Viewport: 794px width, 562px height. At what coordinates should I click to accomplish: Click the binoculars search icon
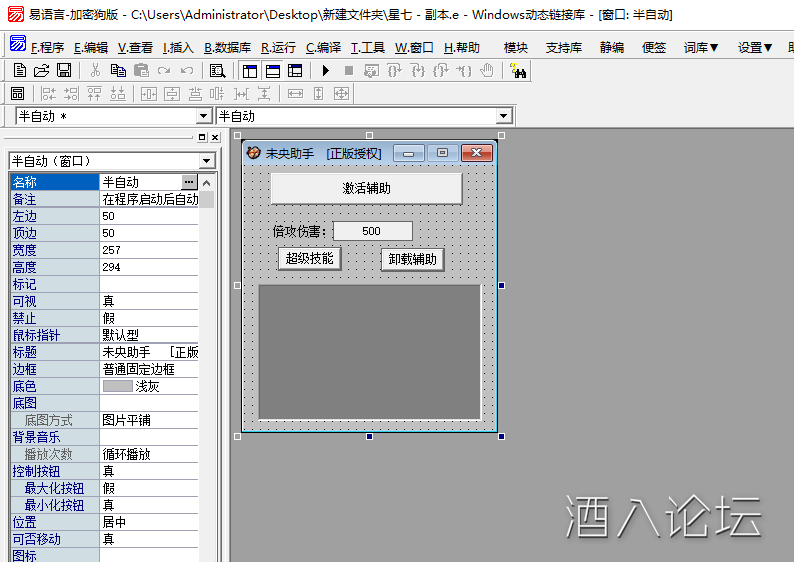click(x=517, y=70)
